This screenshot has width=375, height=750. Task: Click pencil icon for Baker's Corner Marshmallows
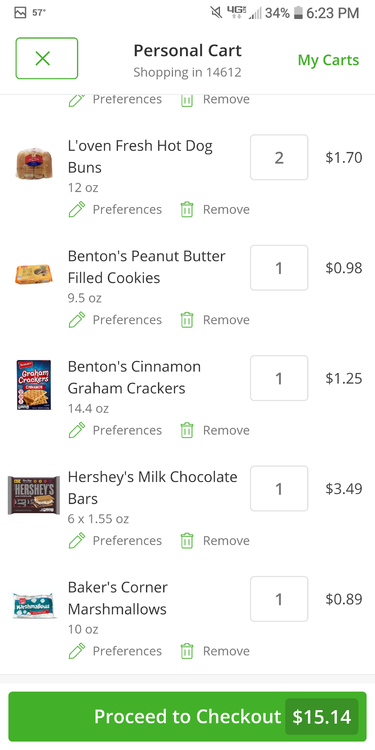tap(77, 651)
